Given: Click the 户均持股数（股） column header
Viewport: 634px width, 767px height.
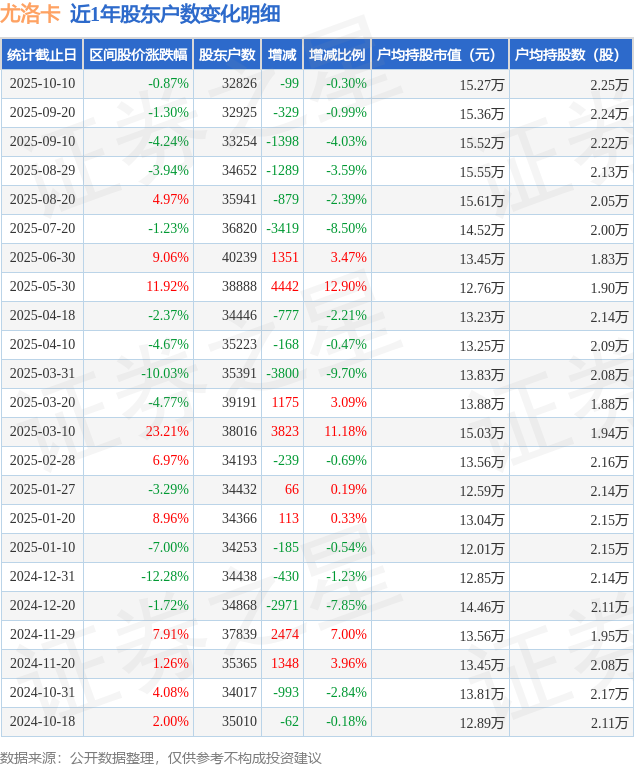Looking at the screenshot, I should 571,55.
